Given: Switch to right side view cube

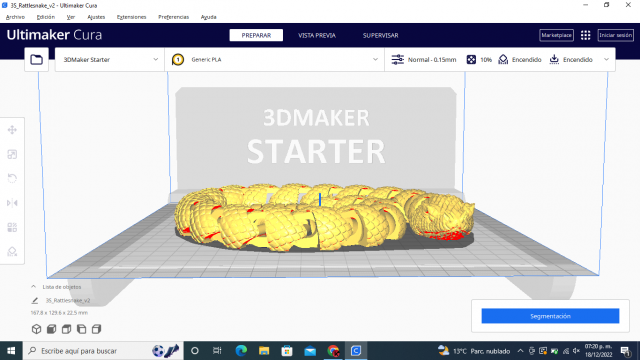Looking at the screenshot, I should point(96,329).
